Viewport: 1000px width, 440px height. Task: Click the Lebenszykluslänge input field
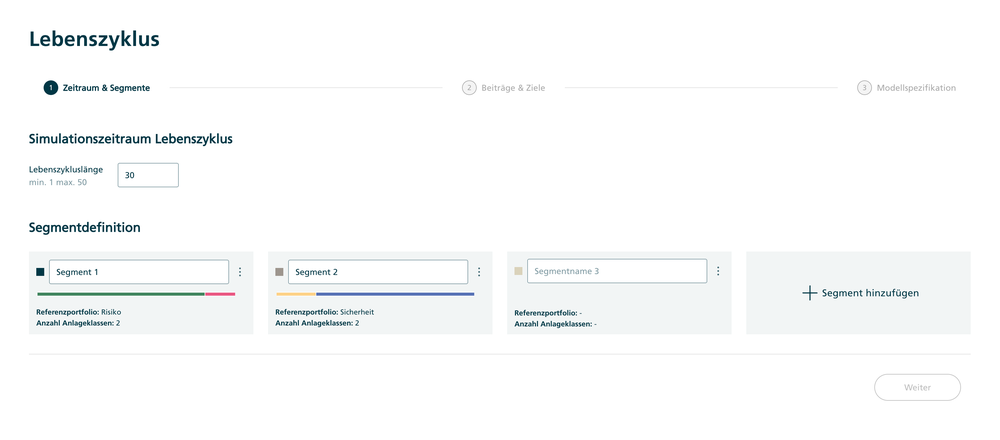tap(148, 175)
